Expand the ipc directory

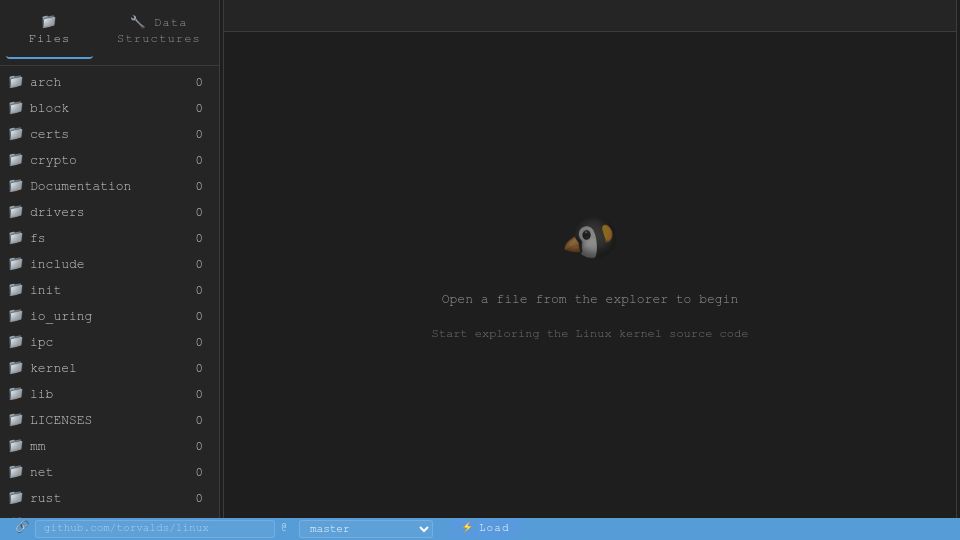110,342
